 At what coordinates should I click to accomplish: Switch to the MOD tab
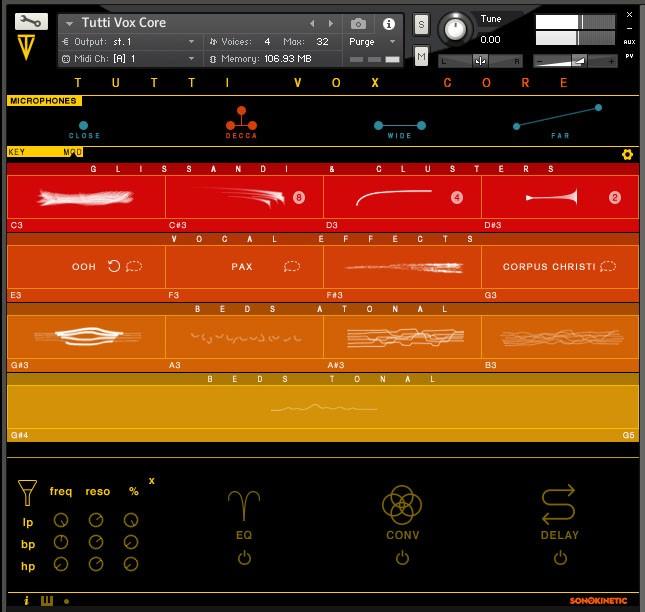pos(73,152)
